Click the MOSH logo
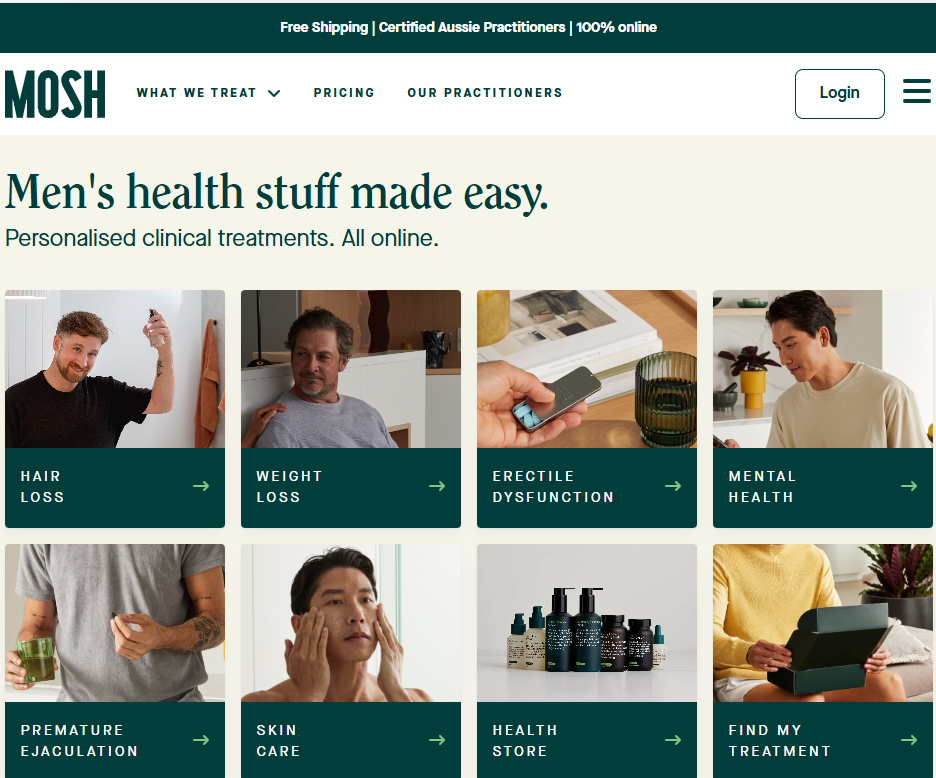Screen dimensions: 936x778 (55, 94)
